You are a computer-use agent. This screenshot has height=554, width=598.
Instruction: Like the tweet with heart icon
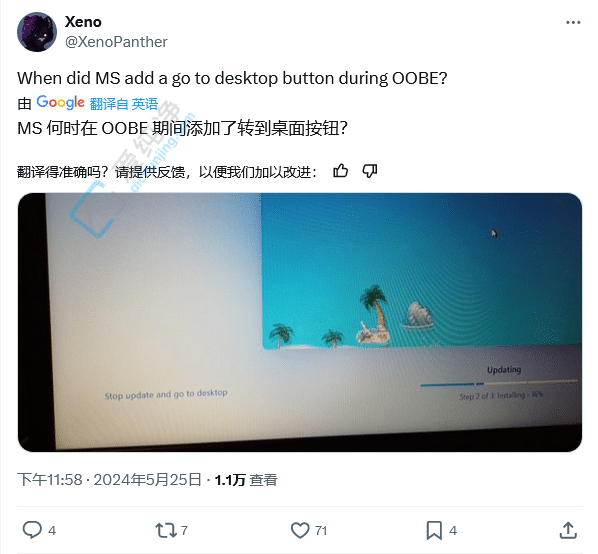click(300, 530)
